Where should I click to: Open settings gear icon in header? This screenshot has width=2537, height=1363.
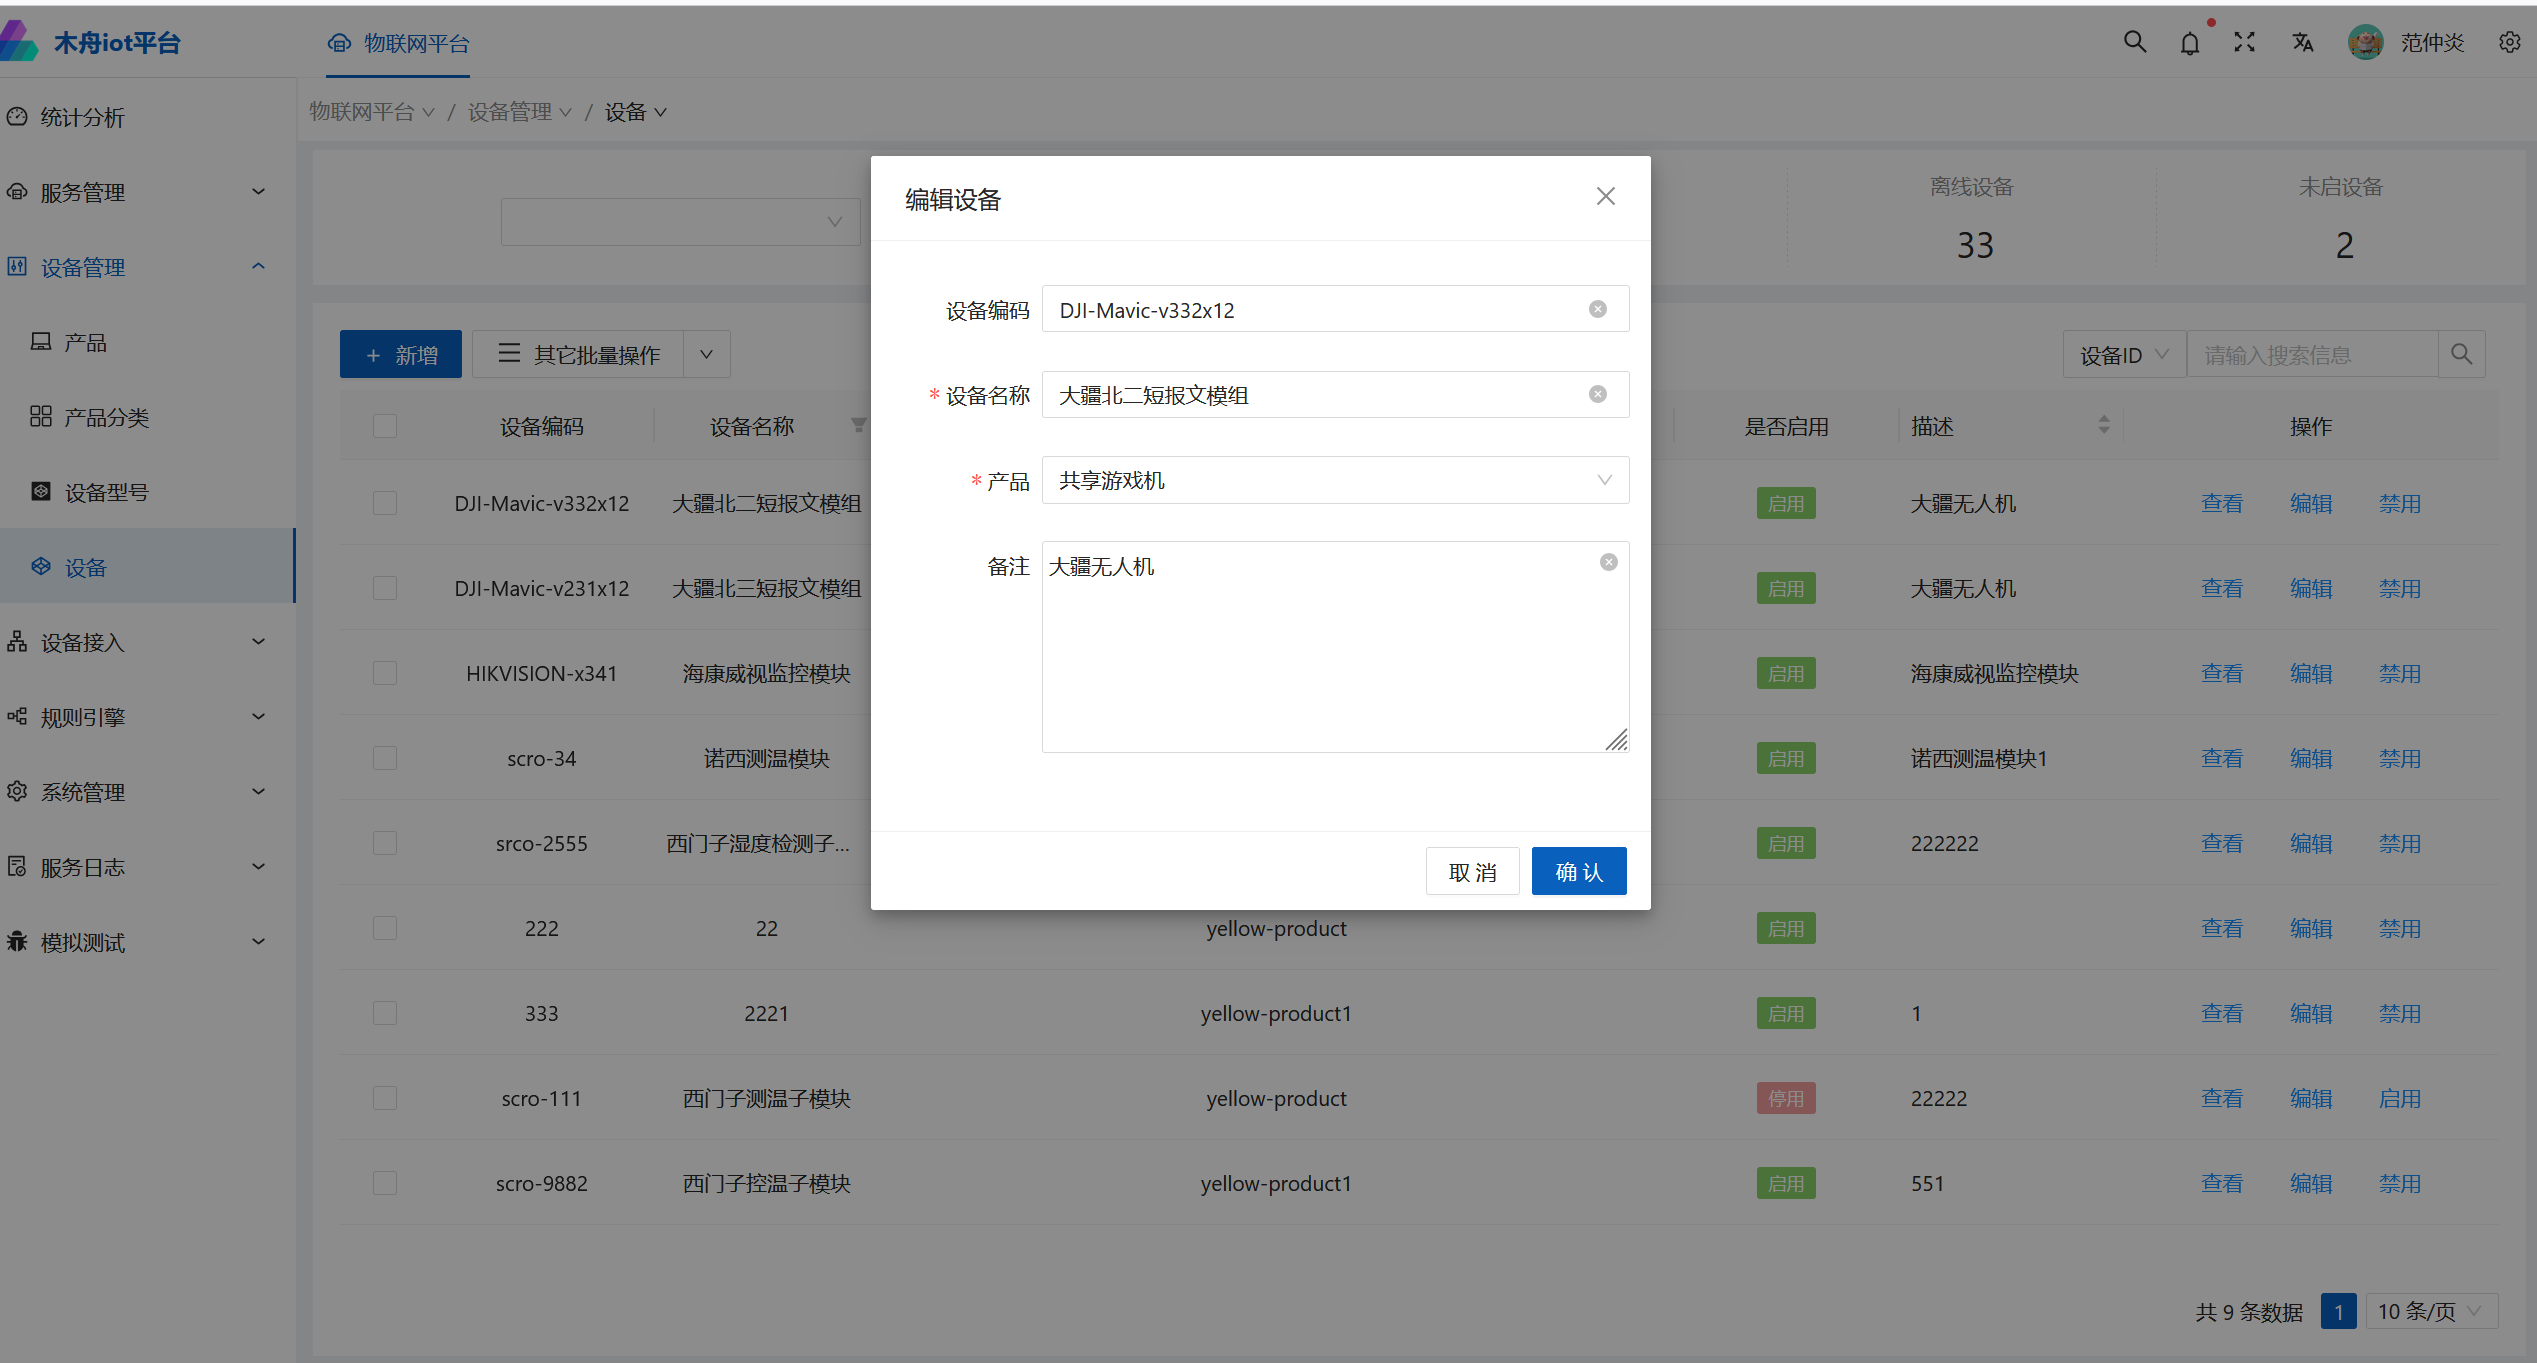click(2508, 42)
